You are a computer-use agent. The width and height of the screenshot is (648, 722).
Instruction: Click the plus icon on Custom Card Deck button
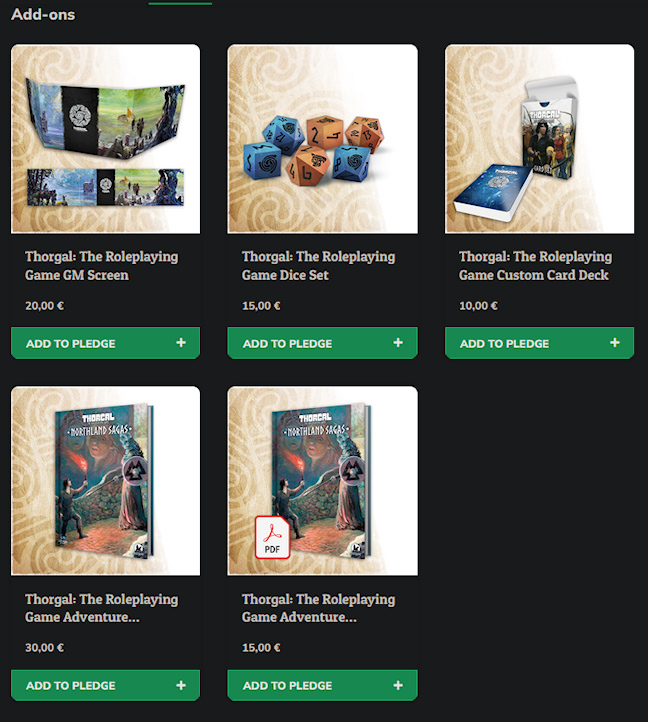click(615, 343)
